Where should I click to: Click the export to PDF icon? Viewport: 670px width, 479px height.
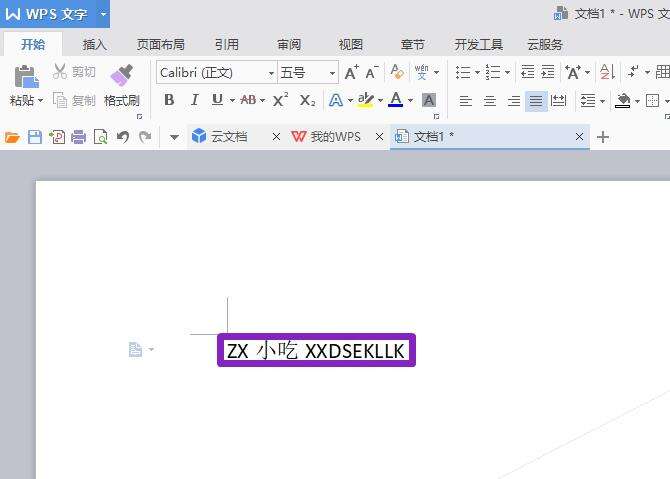pyautogui.click(x=57, y=137)
